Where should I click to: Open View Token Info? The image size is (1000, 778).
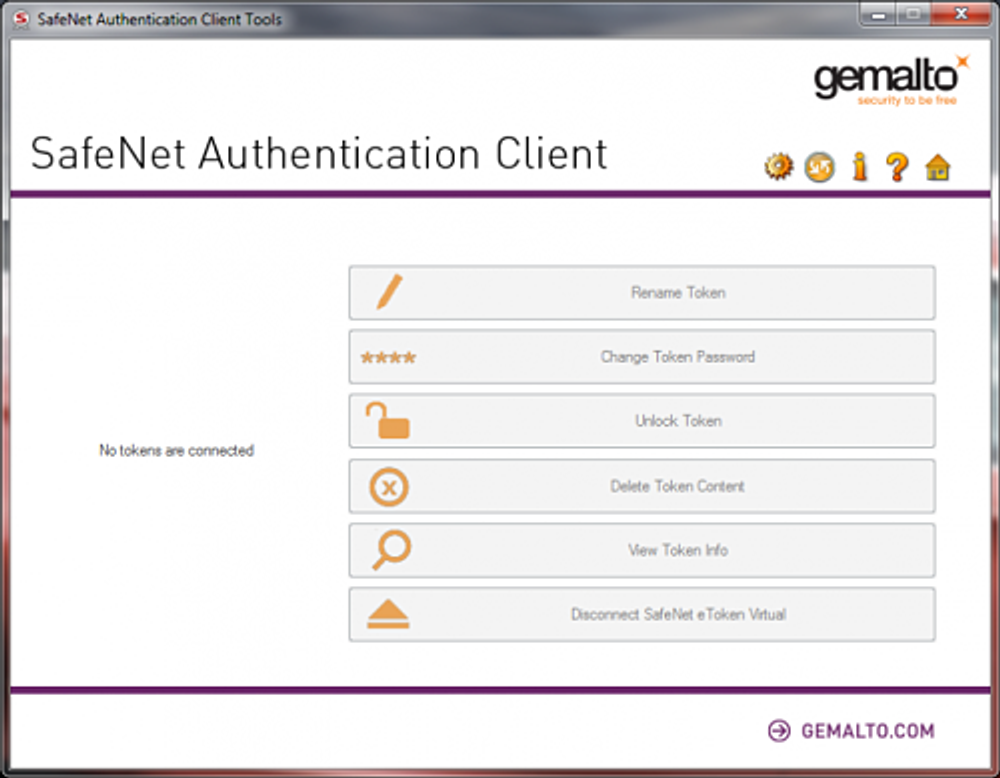(x=642, y=550)
